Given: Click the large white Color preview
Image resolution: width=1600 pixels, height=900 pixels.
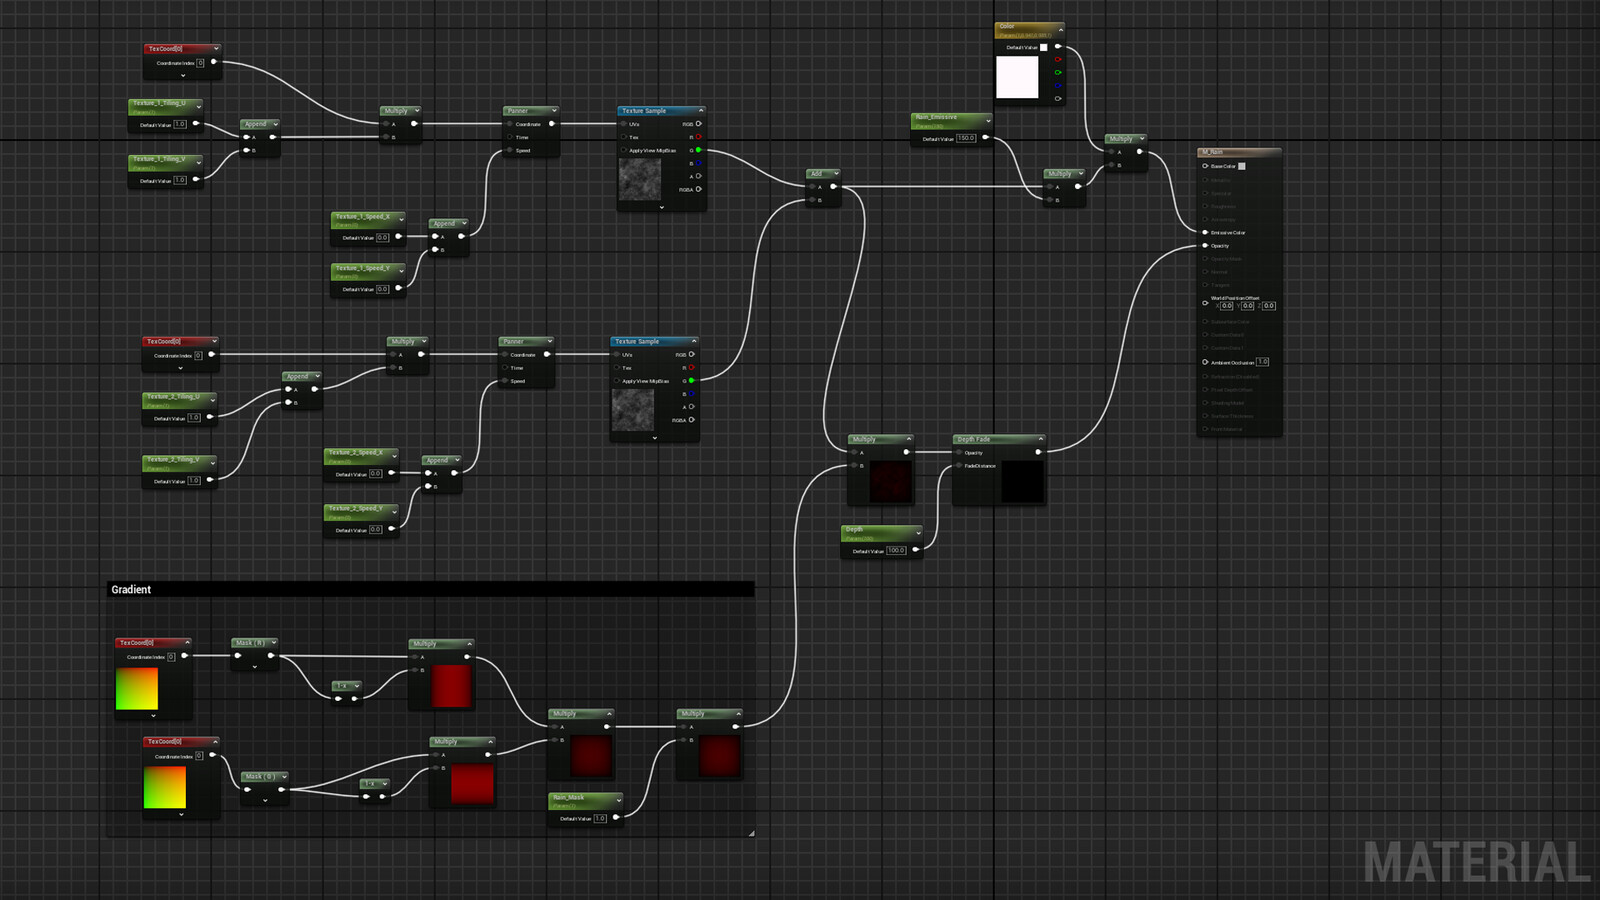Looking at the screenshot, I should click(x=1017, y=77).
